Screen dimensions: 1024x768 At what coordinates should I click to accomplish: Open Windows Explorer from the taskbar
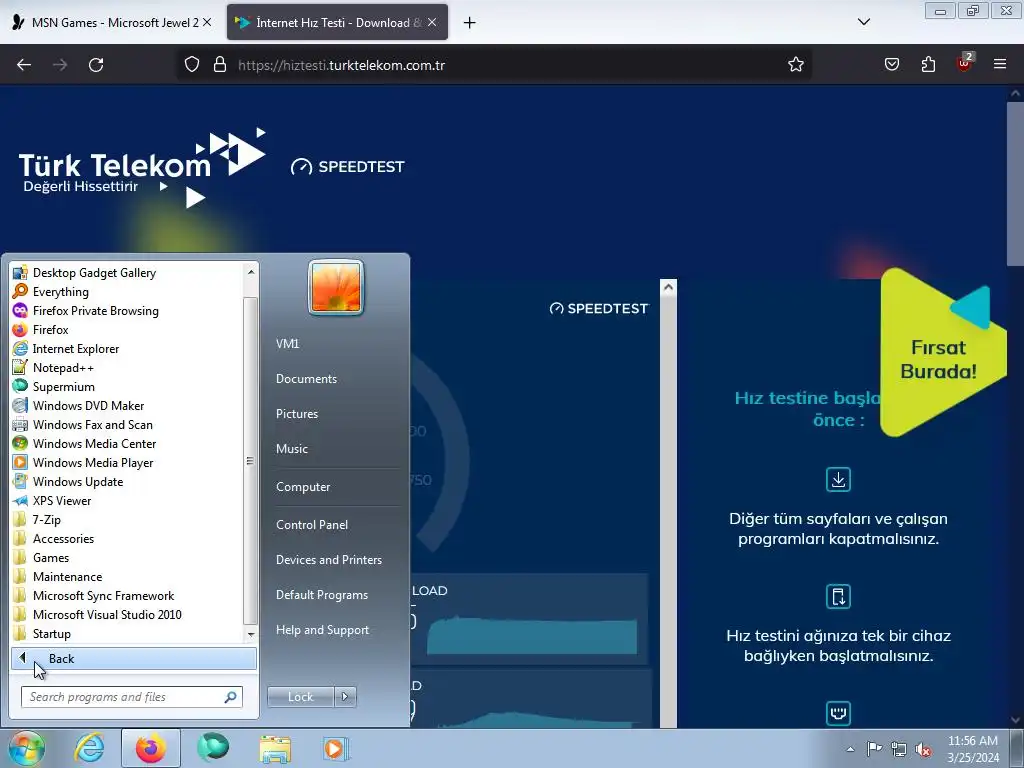pyautogui.click(x=275, y=748)
